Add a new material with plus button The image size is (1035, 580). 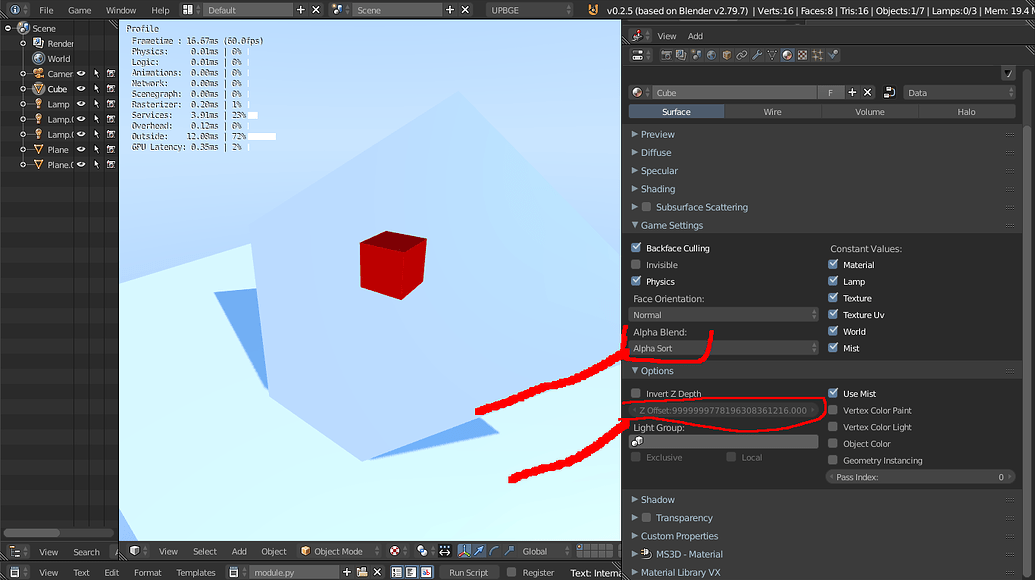click(852, 93)
